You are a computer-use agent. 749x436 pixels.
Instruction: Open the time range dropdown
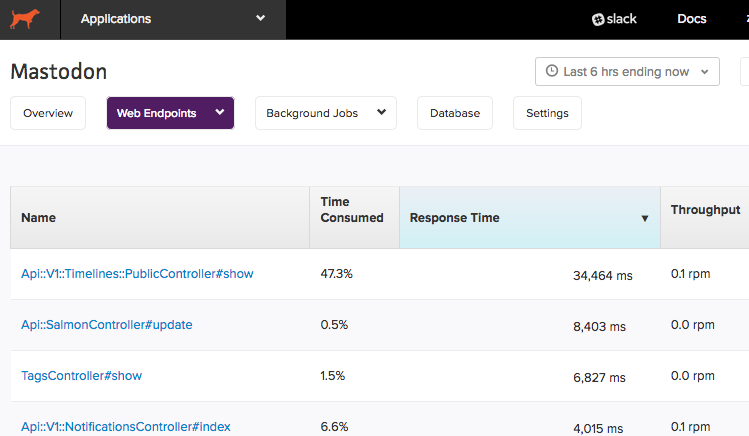(627, 72)
